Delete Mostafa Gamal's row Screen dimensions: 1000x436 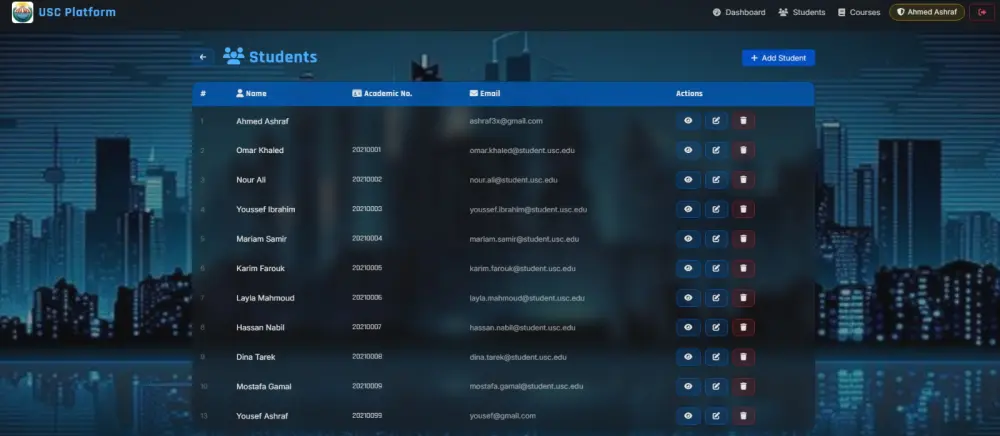743,386
